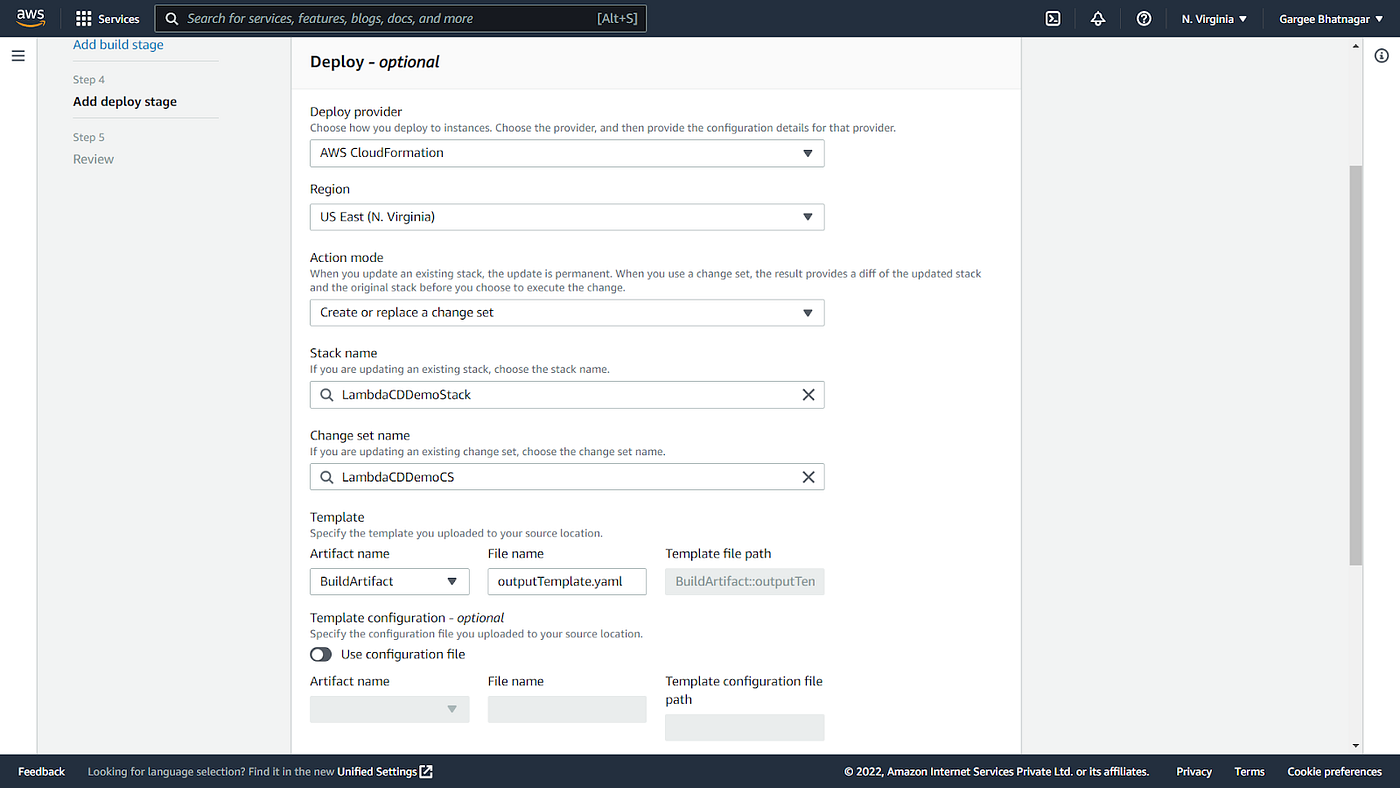Open the Deploy provider dropdown

coord(567,152)
